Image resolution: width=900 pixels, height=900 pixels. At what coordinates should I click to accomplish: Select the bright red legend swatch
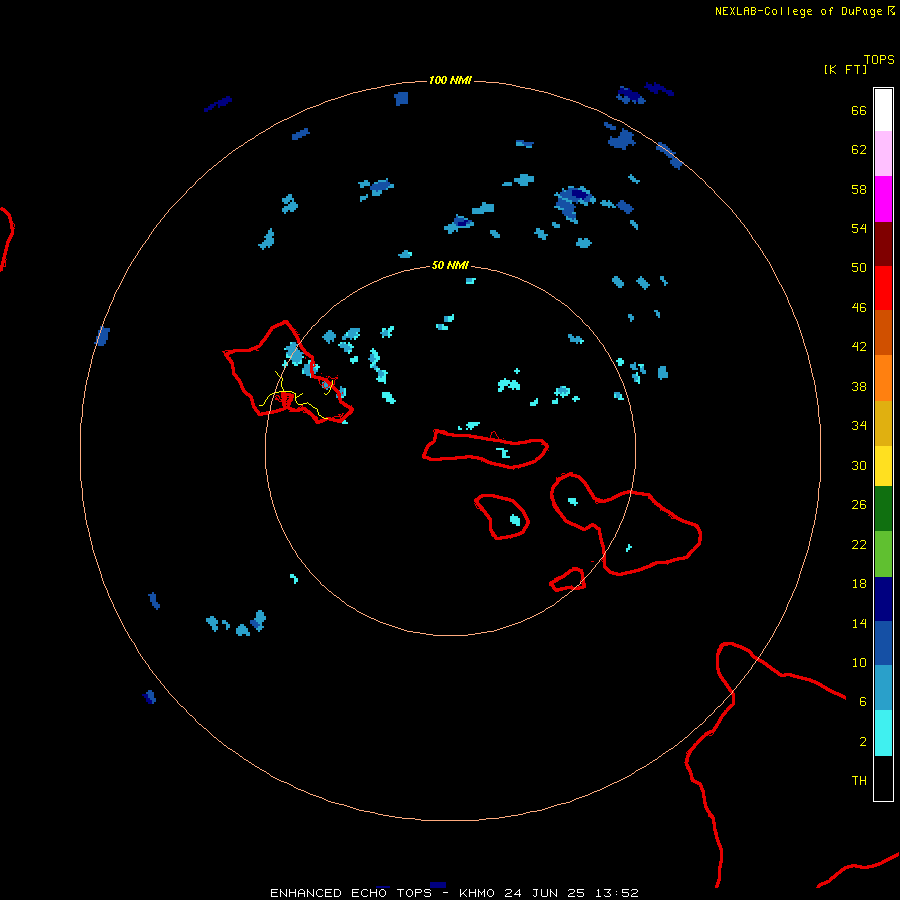click(883, 288)
